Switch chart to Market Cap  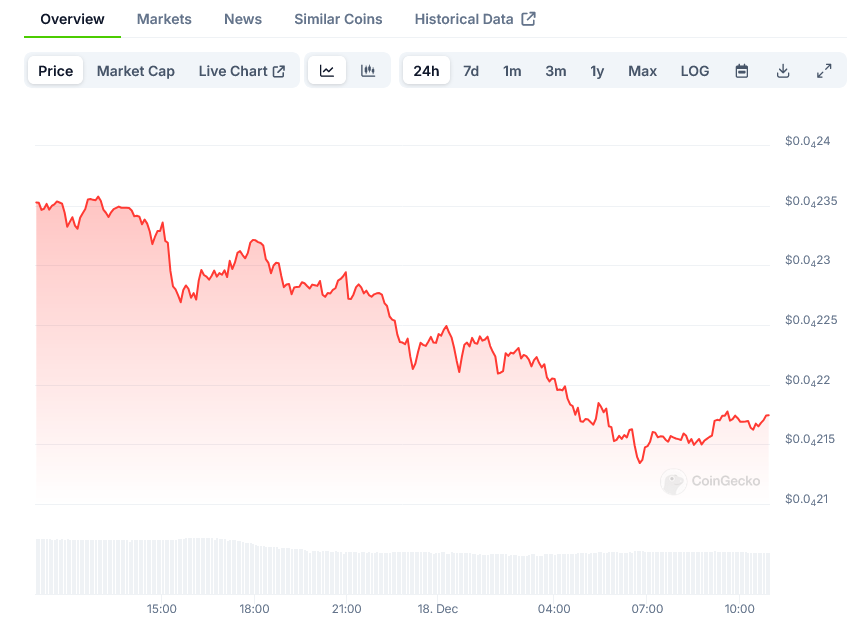136,71
